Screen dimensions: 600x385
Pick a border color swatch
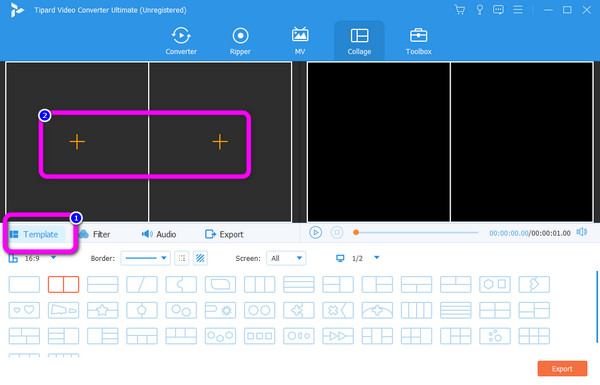click(182, 258)
